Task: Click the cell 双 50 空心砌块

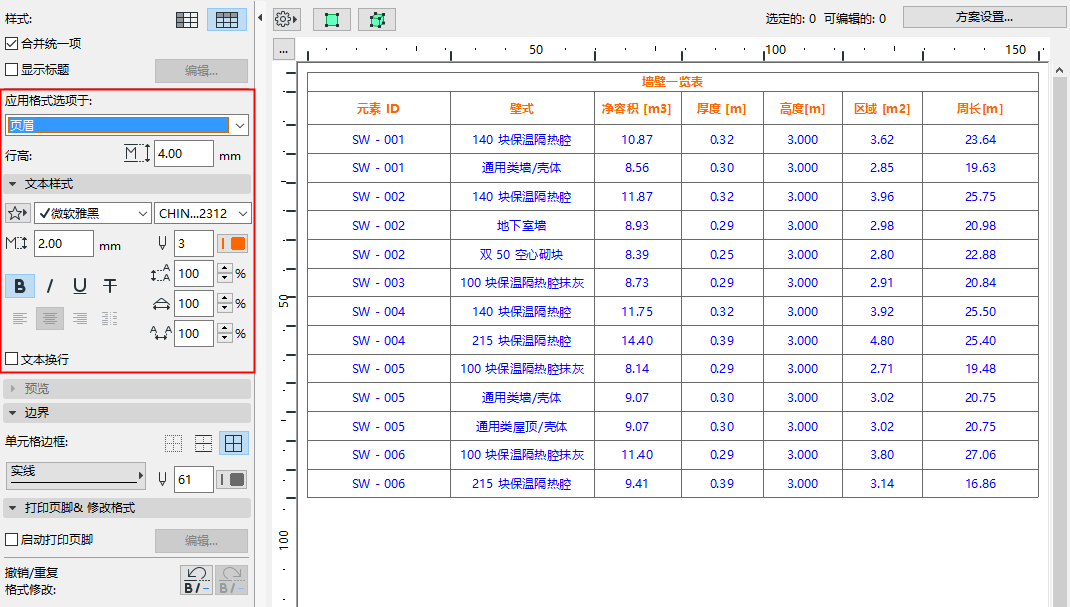Action: coord(522,254)
